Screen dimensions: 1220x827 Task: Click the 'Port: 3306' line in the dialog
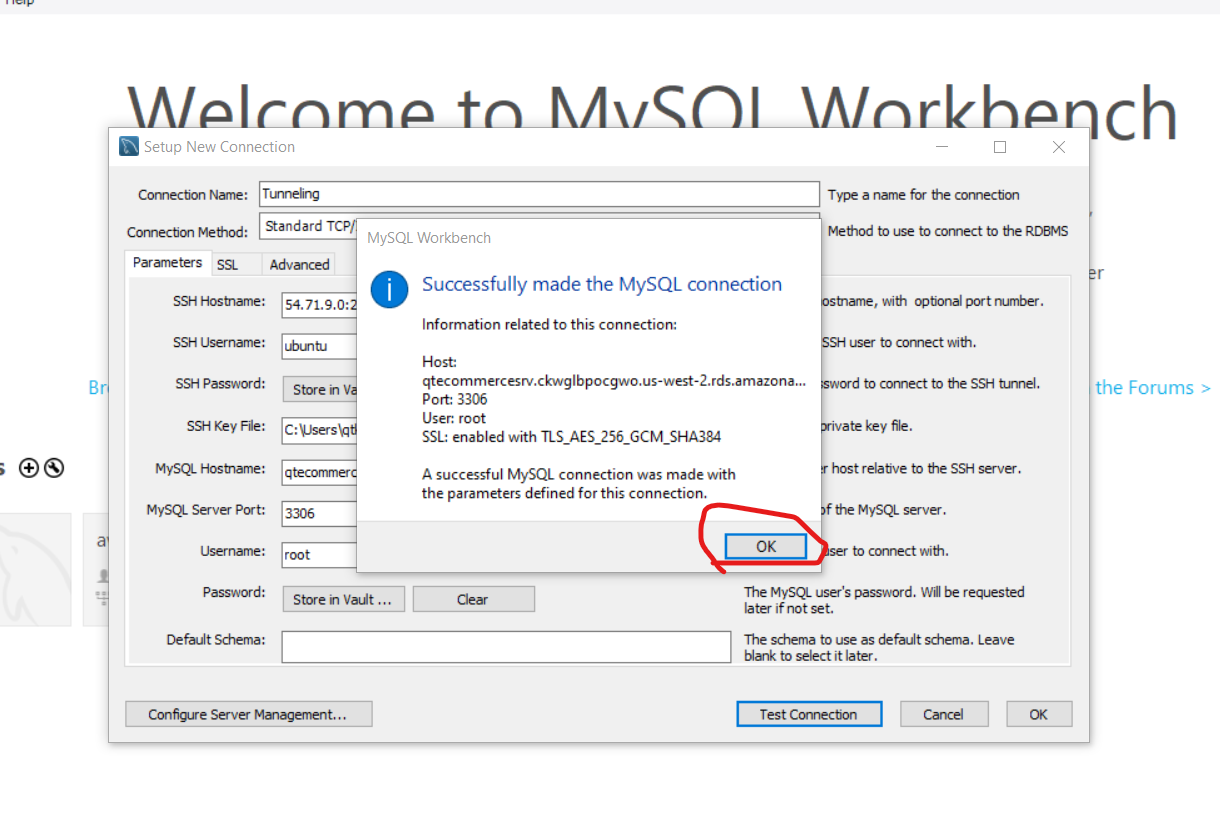pyautogui.click(x=455, y=399)
